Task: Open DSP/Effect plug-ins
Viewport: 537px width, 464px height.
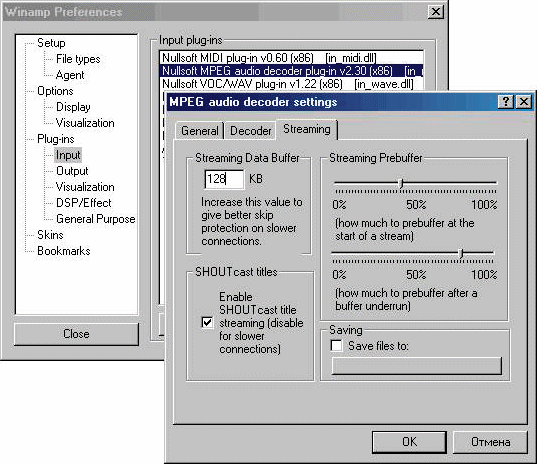Action: 84,203
